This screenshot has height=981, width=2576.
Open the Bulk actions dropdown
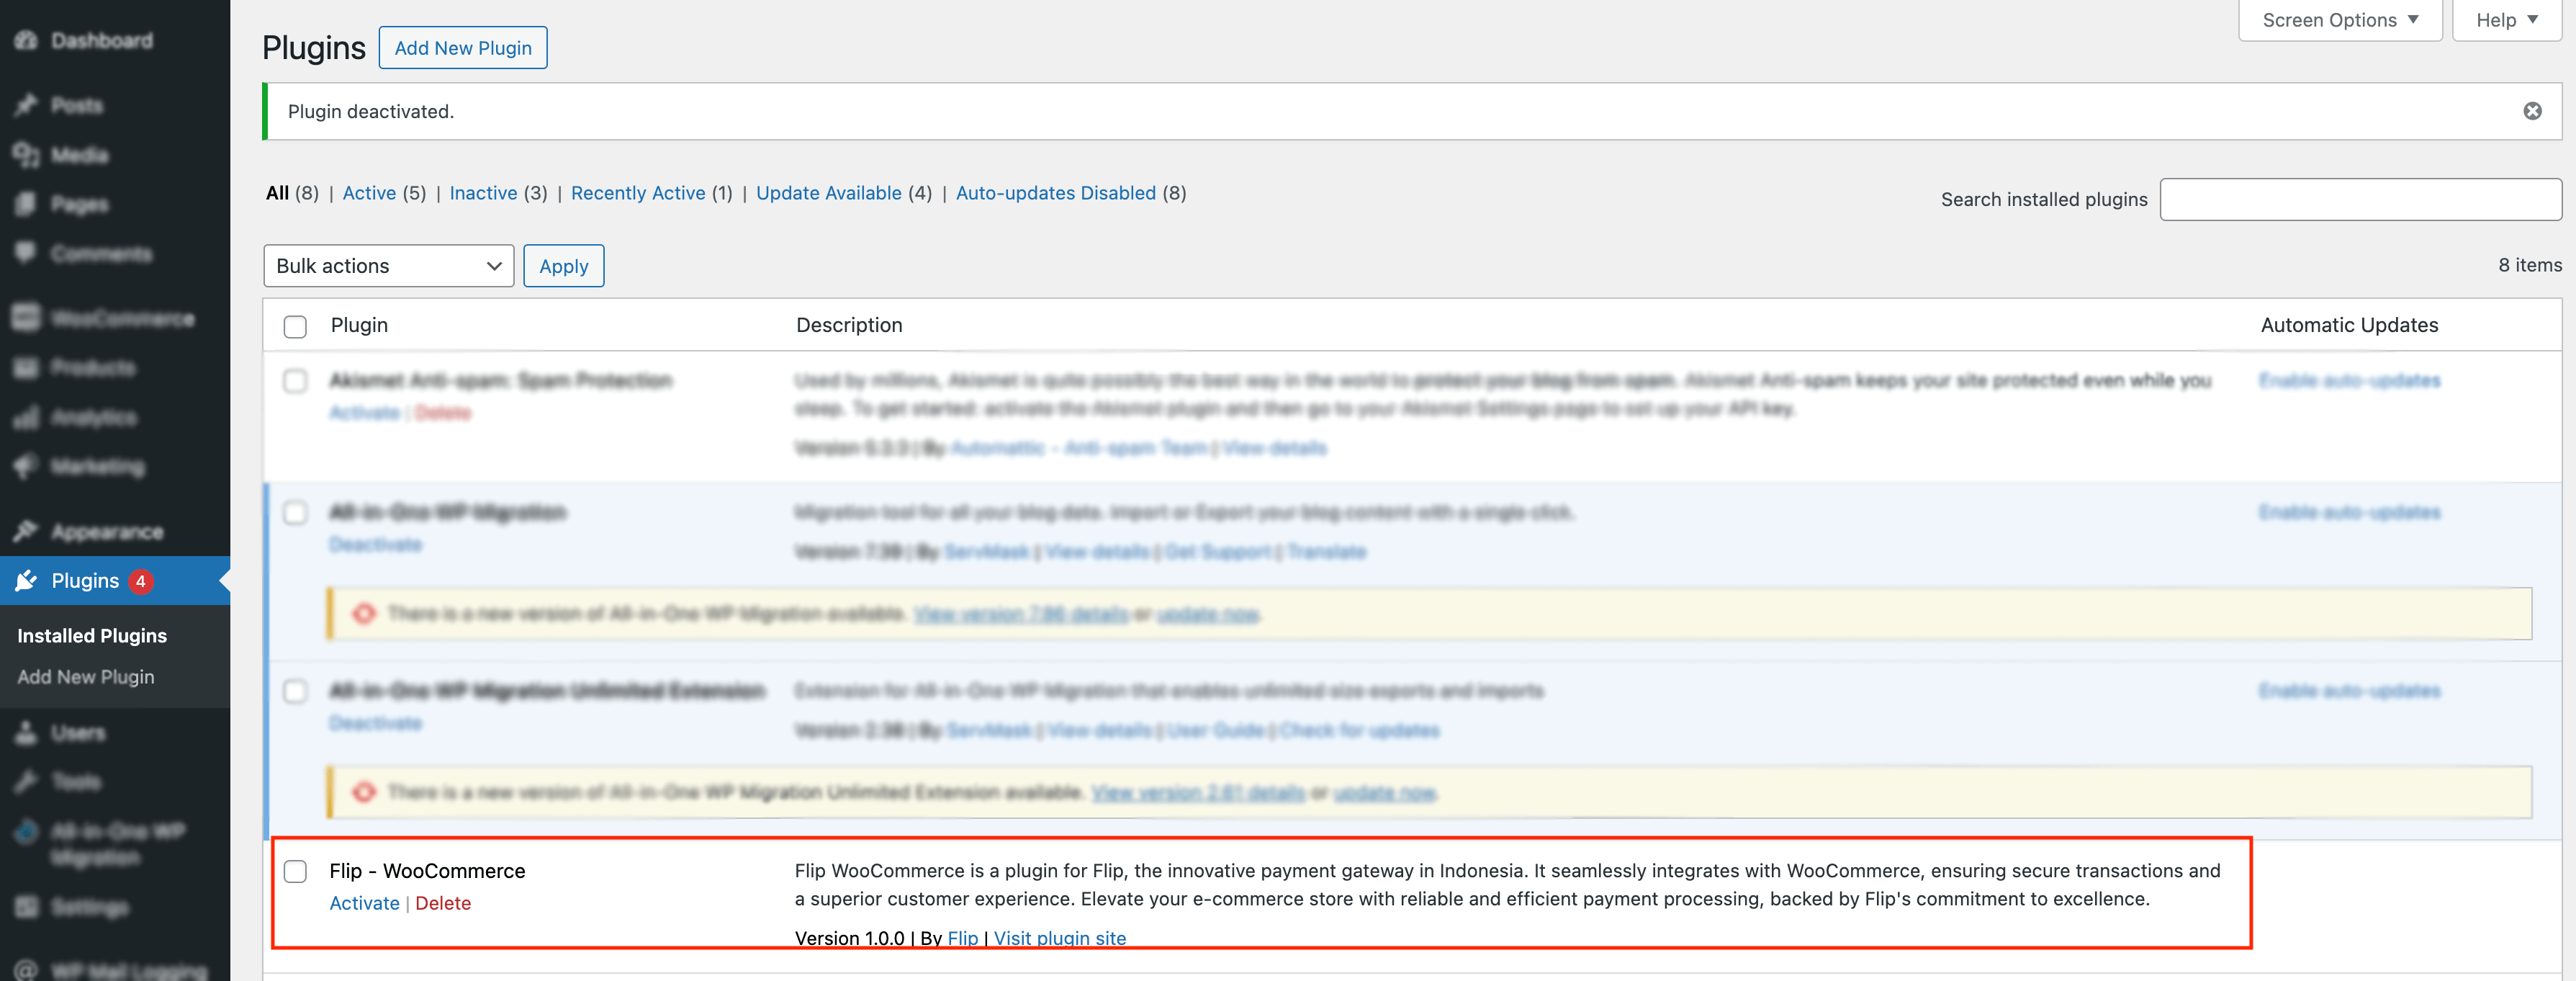[388, 266]
